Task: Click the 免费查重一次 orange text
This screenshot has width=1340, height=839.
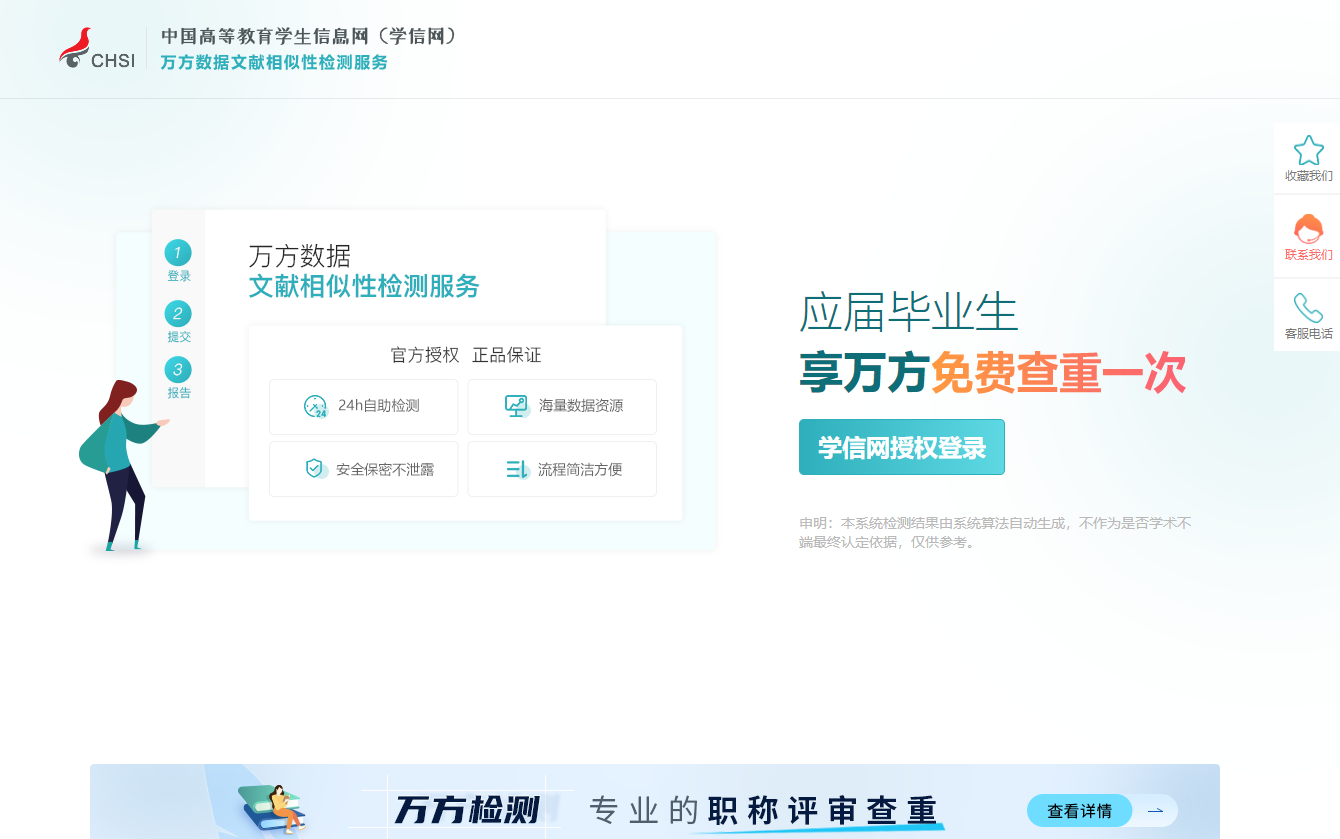Action: (x=1058, y=374)
